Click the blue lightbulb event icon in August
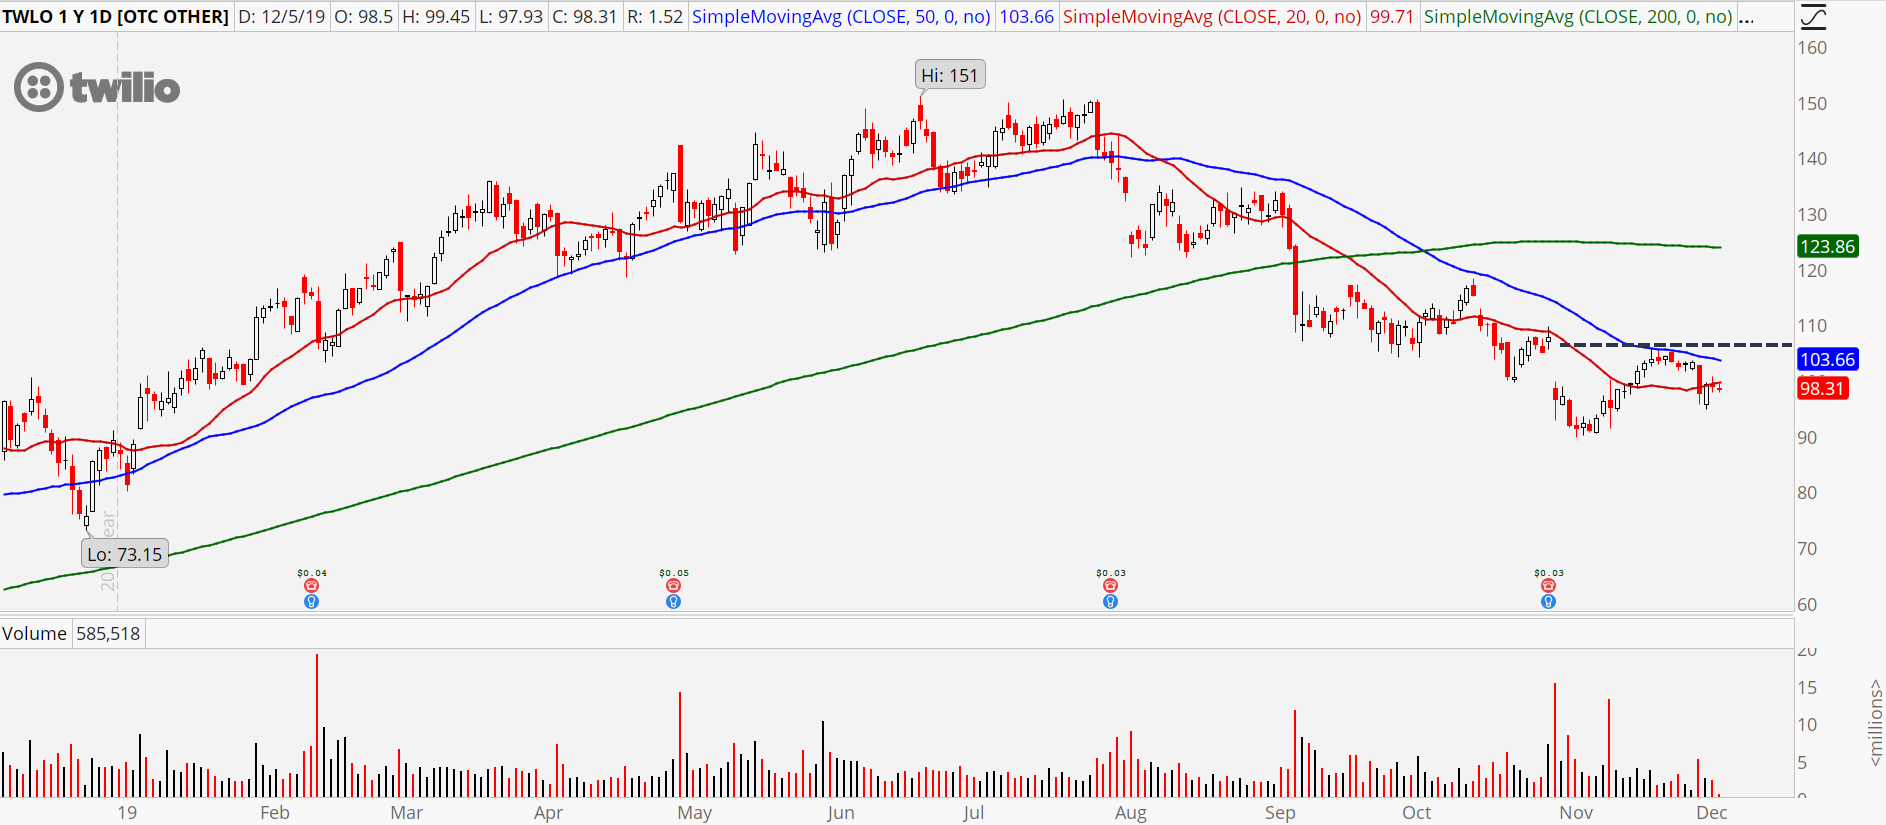The image size is (1886, 825). (x=1110, y=602)
